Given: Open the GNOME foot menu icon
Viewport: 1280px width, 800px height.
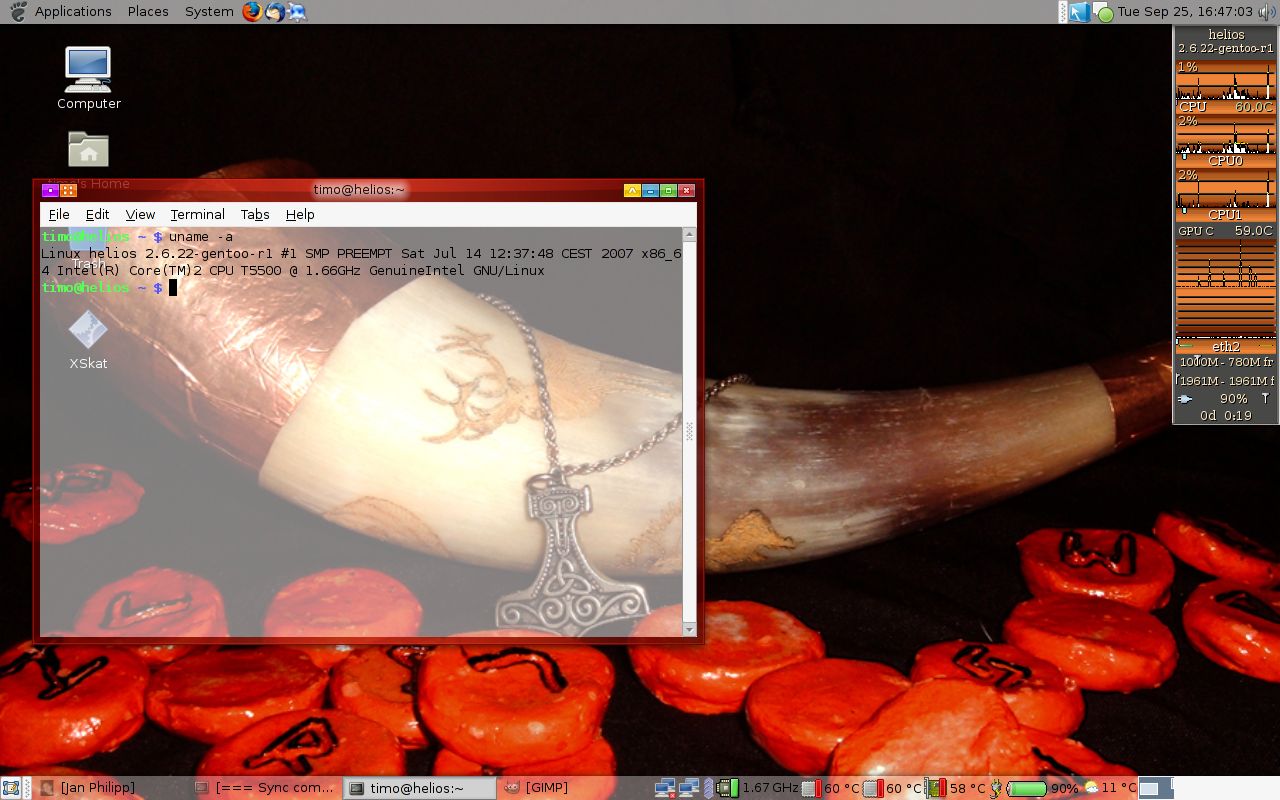Looking at the screenshot, I should pos(16,12).
